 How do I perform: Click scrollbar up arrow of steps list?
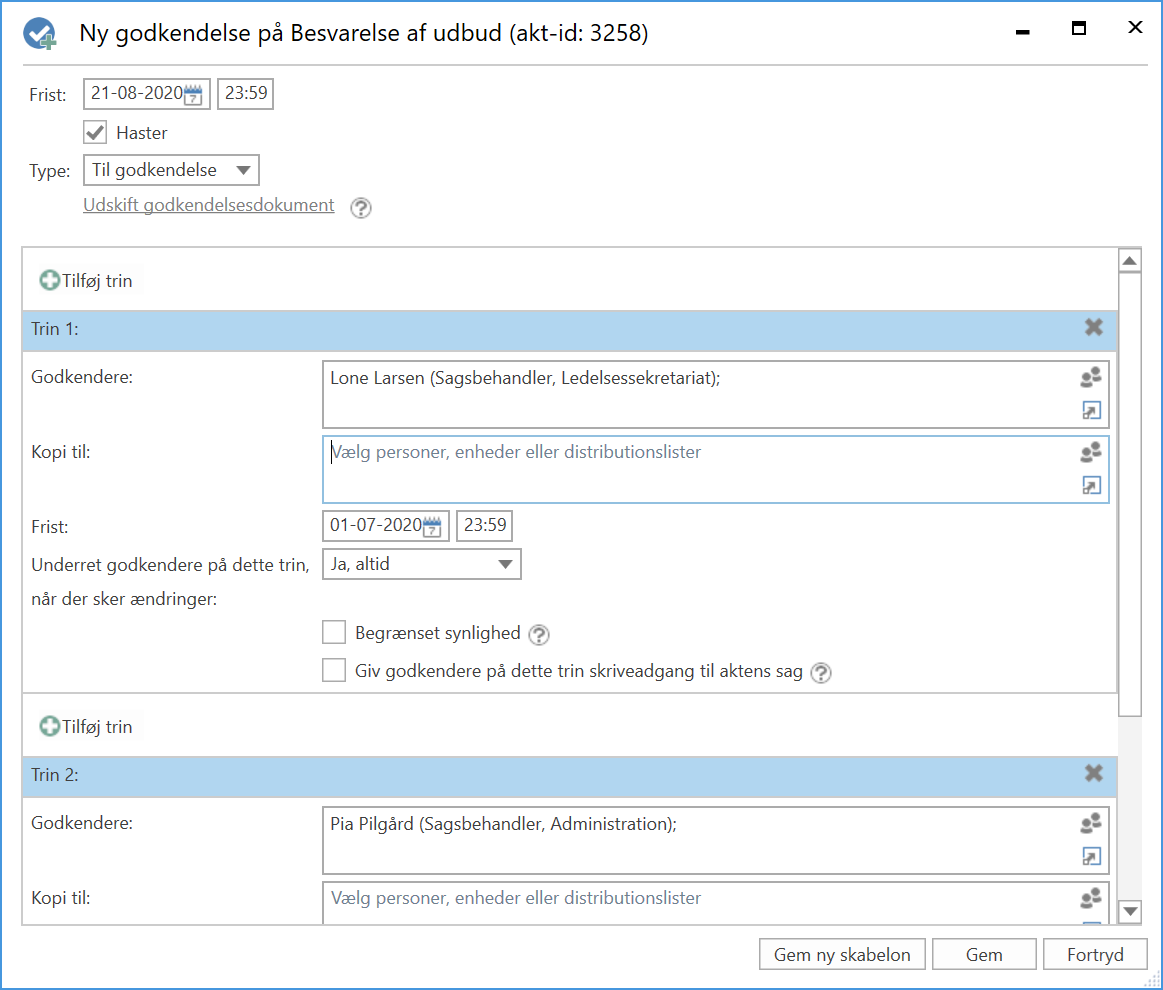pos(1130,261)
